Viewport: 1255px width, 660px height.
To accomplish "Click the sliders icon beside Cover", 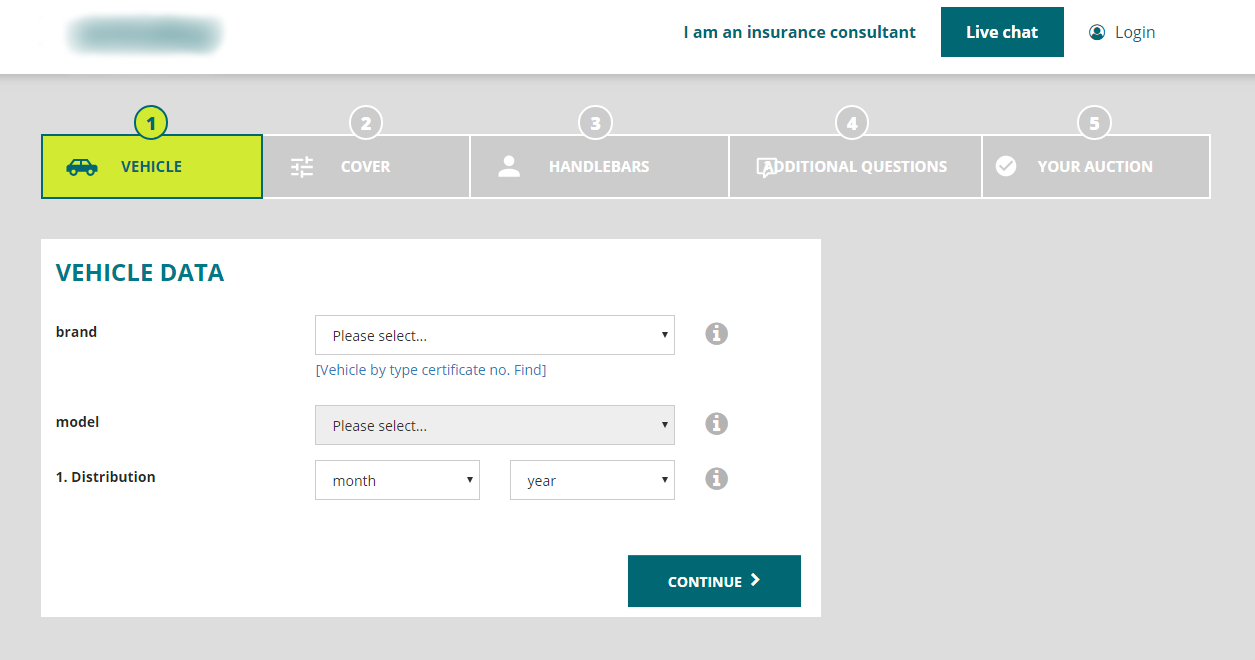I will click(x=302, y=167).
